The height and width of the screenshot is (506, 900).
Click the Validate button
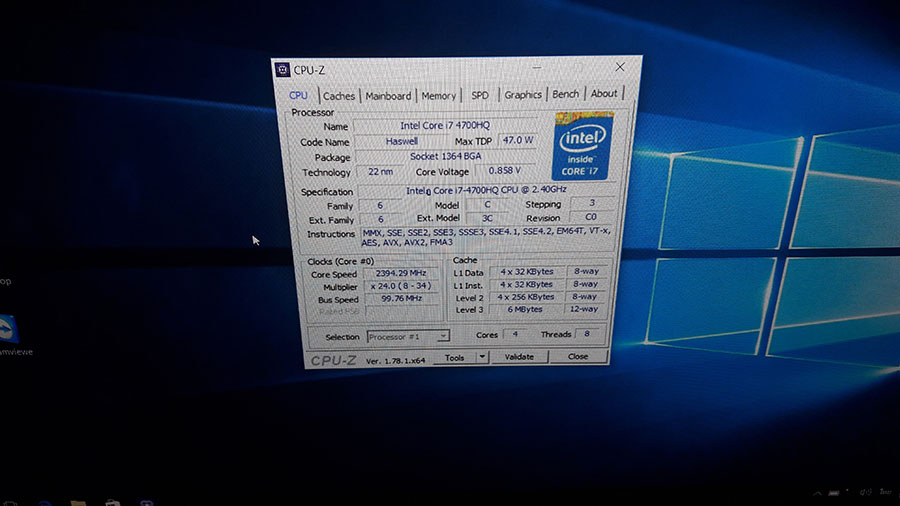[x=519, y=357]
